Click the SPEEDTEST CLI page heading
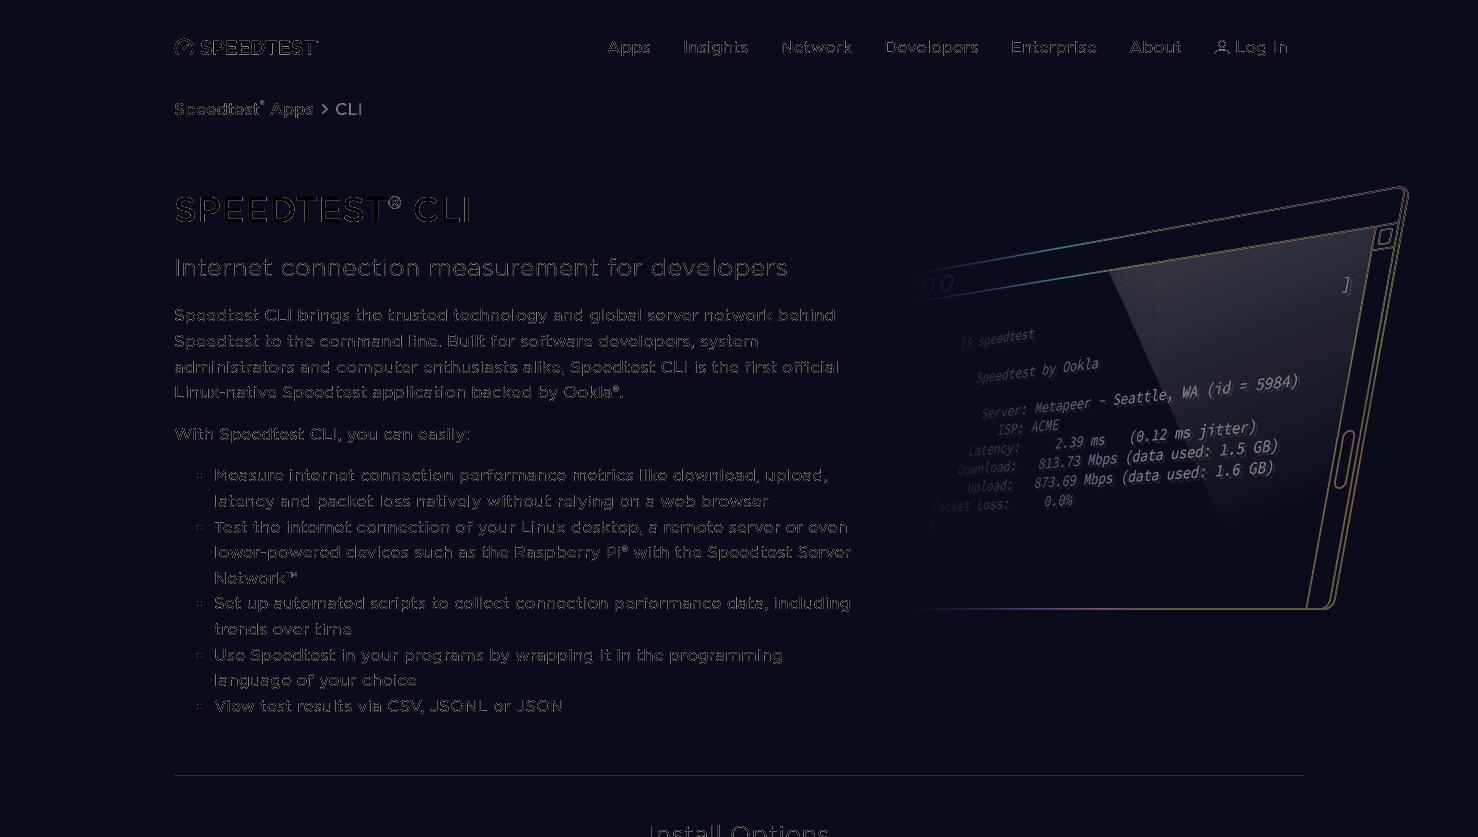Image resolution: width=1478 pixels, height=837 pixels. click(x=322, y=210)
